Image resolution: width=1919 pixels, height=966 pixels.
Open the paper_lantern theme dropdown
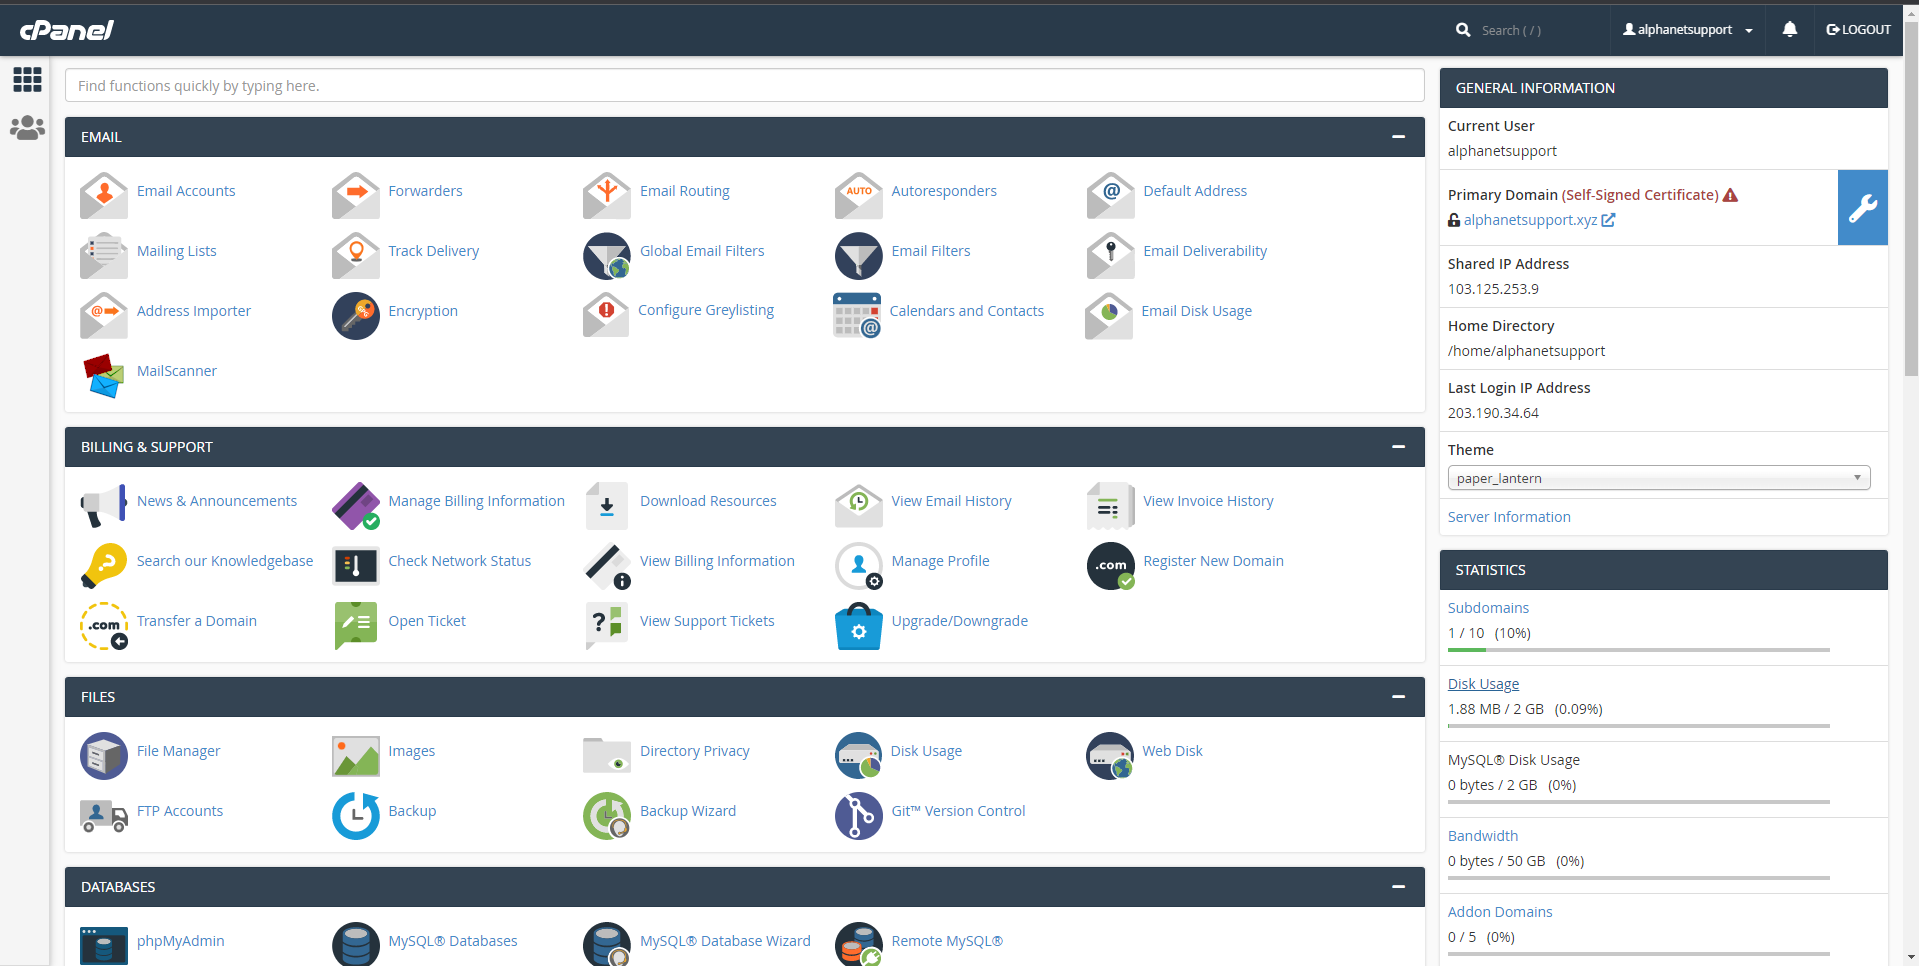click(1658, 477)
